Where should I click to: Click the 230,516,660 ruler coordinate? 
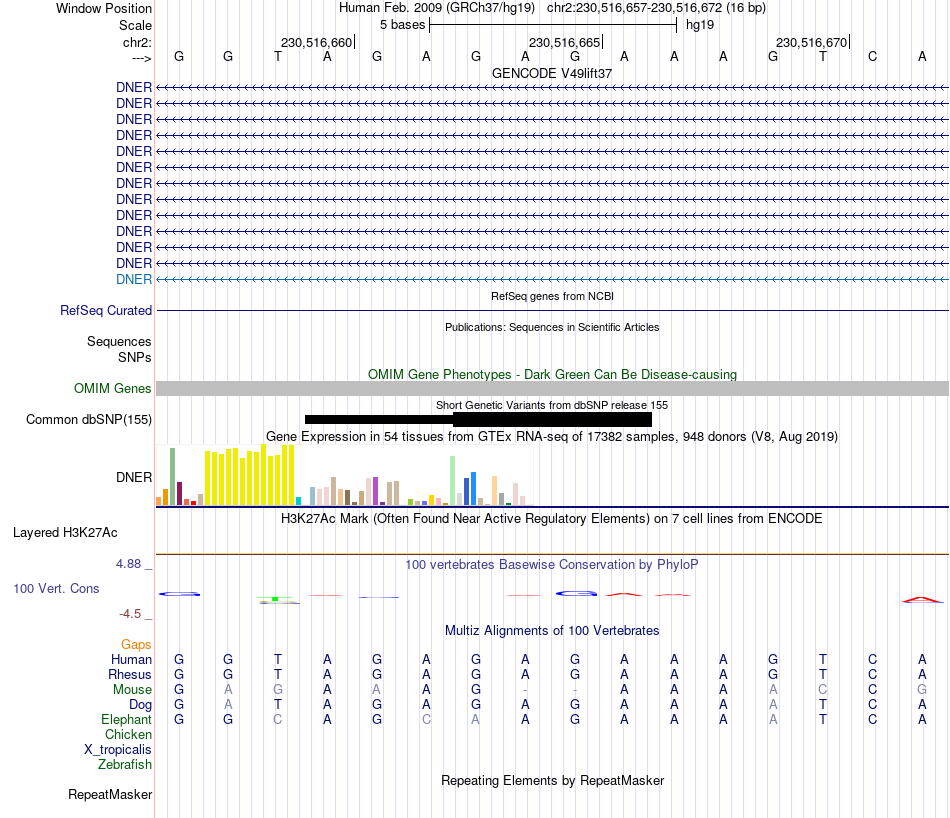tap(316, 42)
